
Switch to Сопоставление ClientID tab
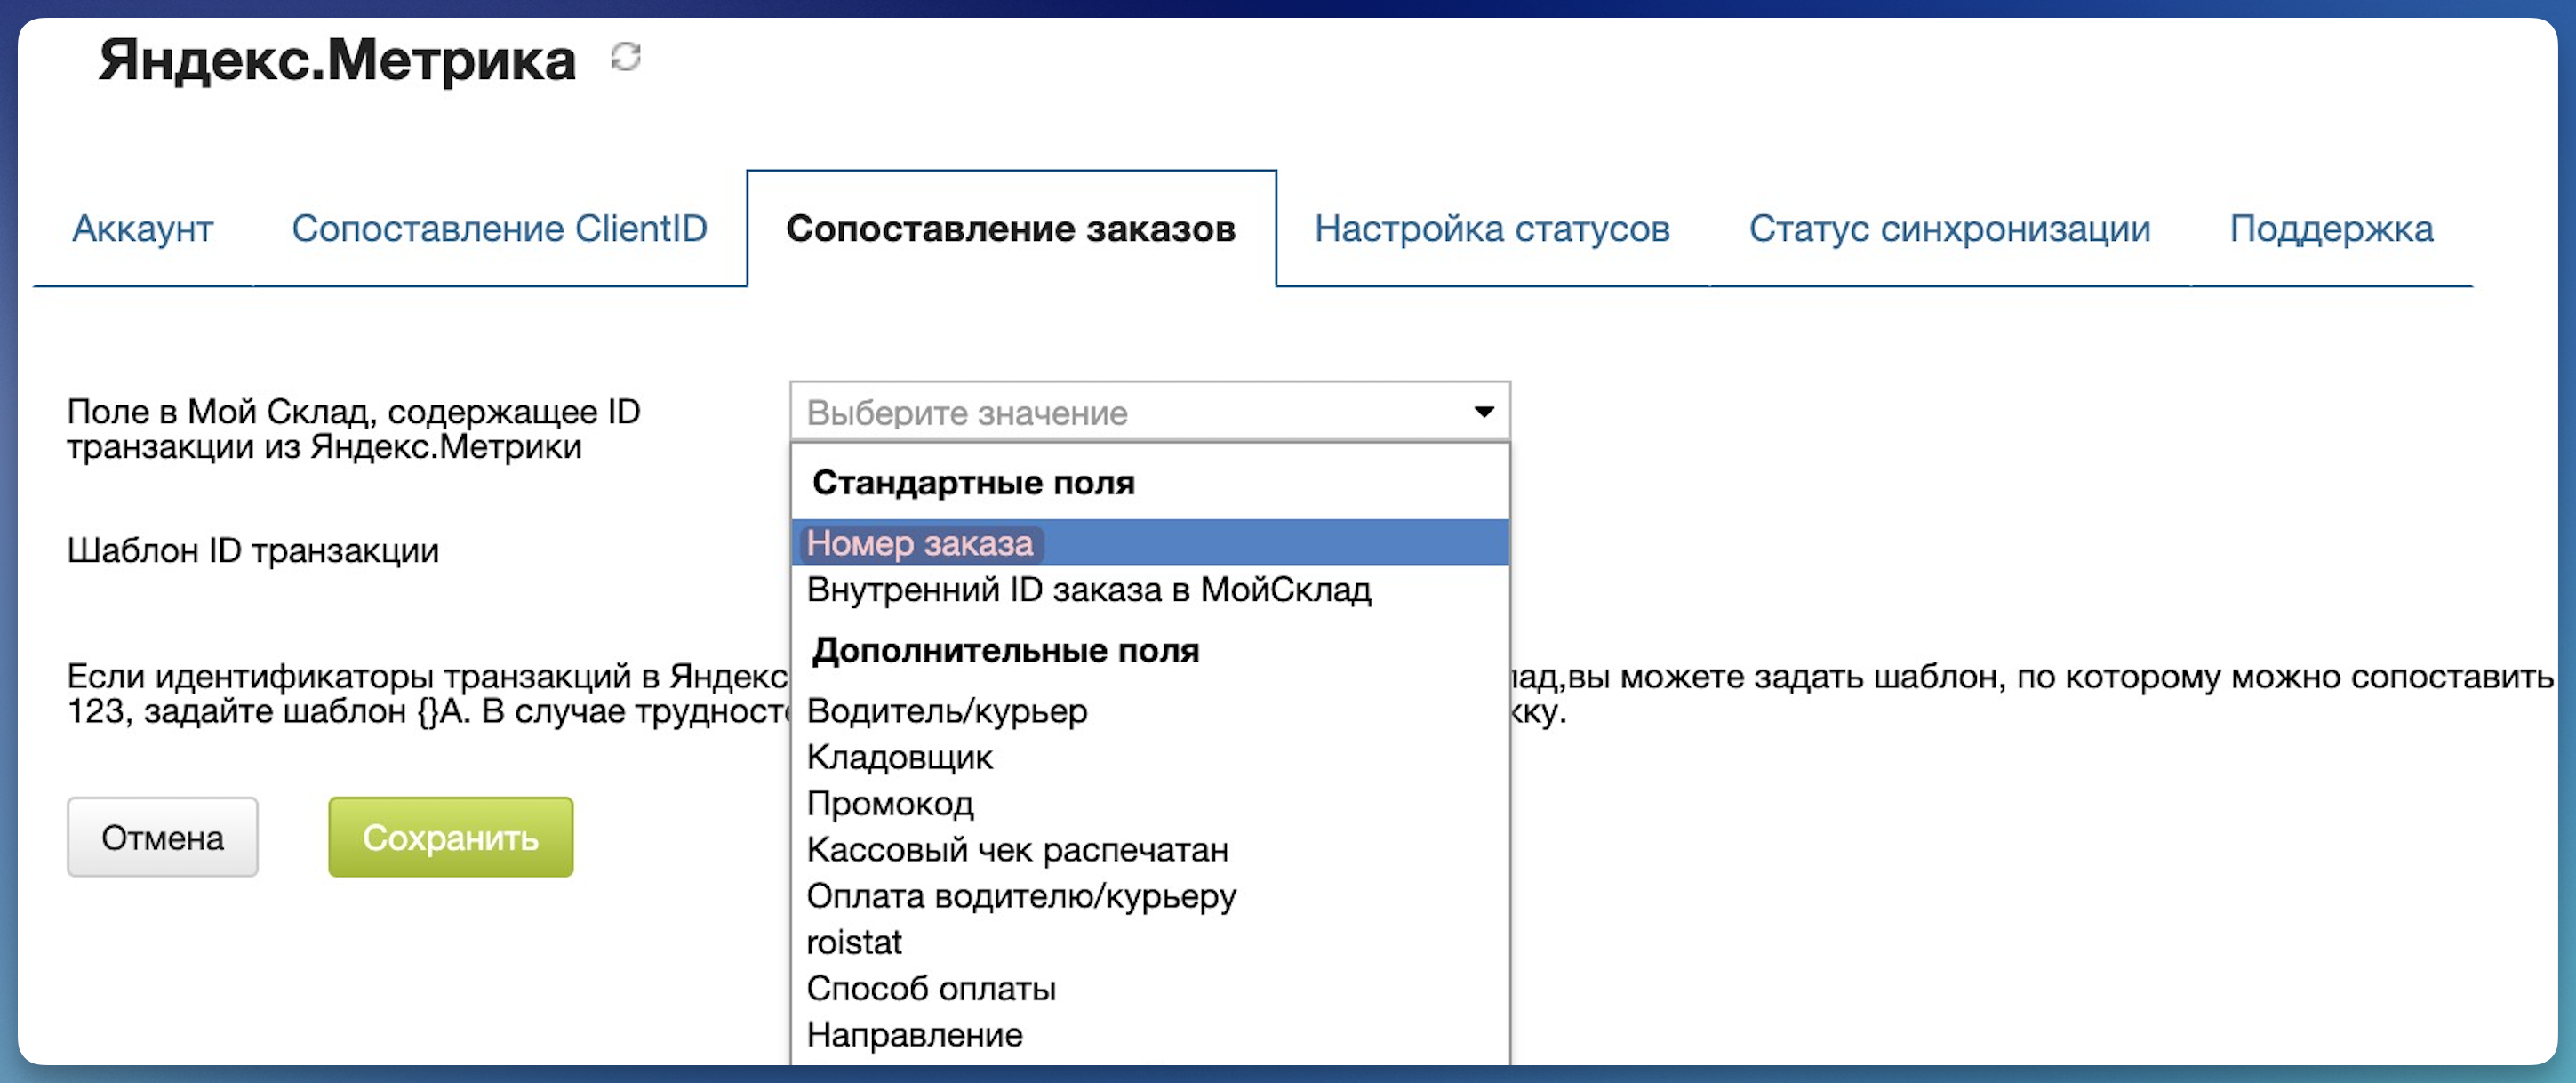pyautogui.click(x=499, y=229)
